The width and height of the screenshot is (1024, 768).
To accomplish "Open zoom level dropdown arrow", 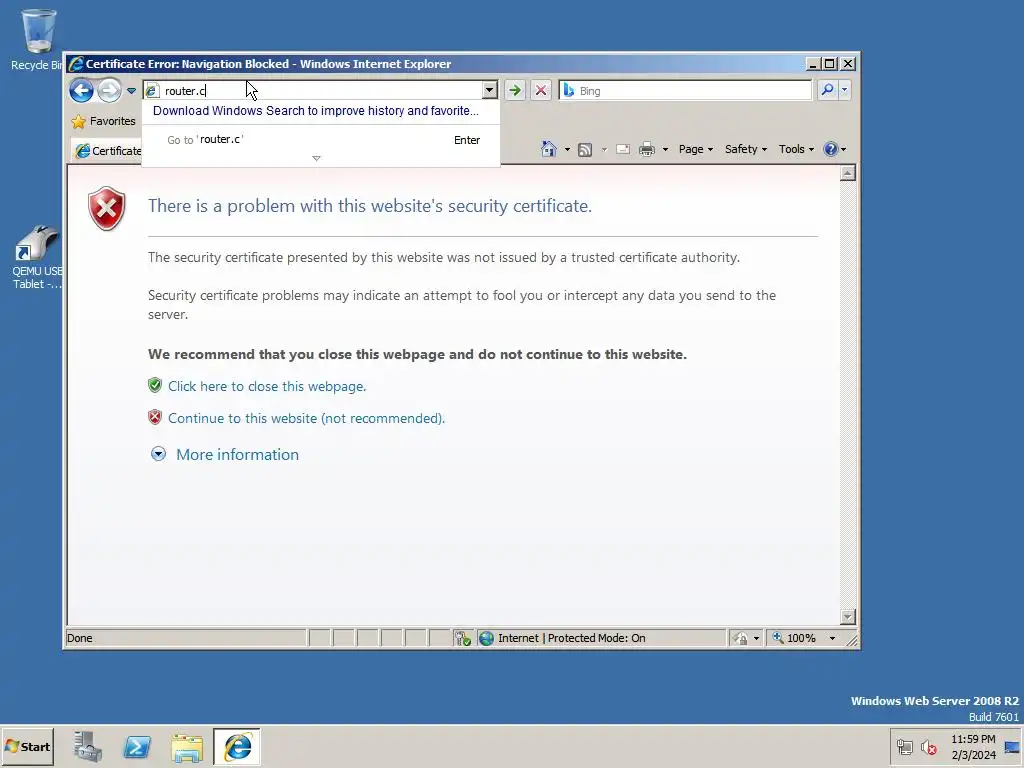I will [832, 638].
